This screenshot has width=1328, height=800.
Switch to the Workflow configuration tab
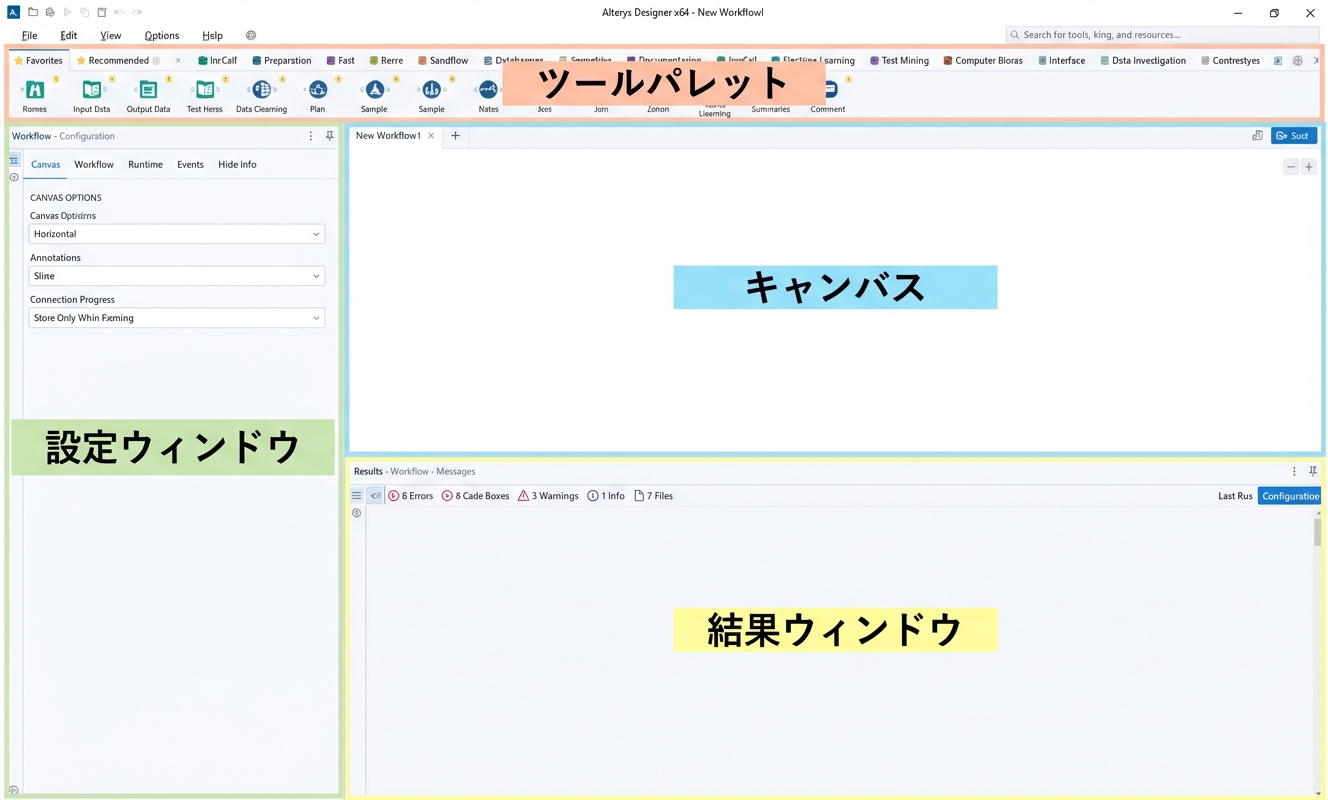(x=94, y=164)
